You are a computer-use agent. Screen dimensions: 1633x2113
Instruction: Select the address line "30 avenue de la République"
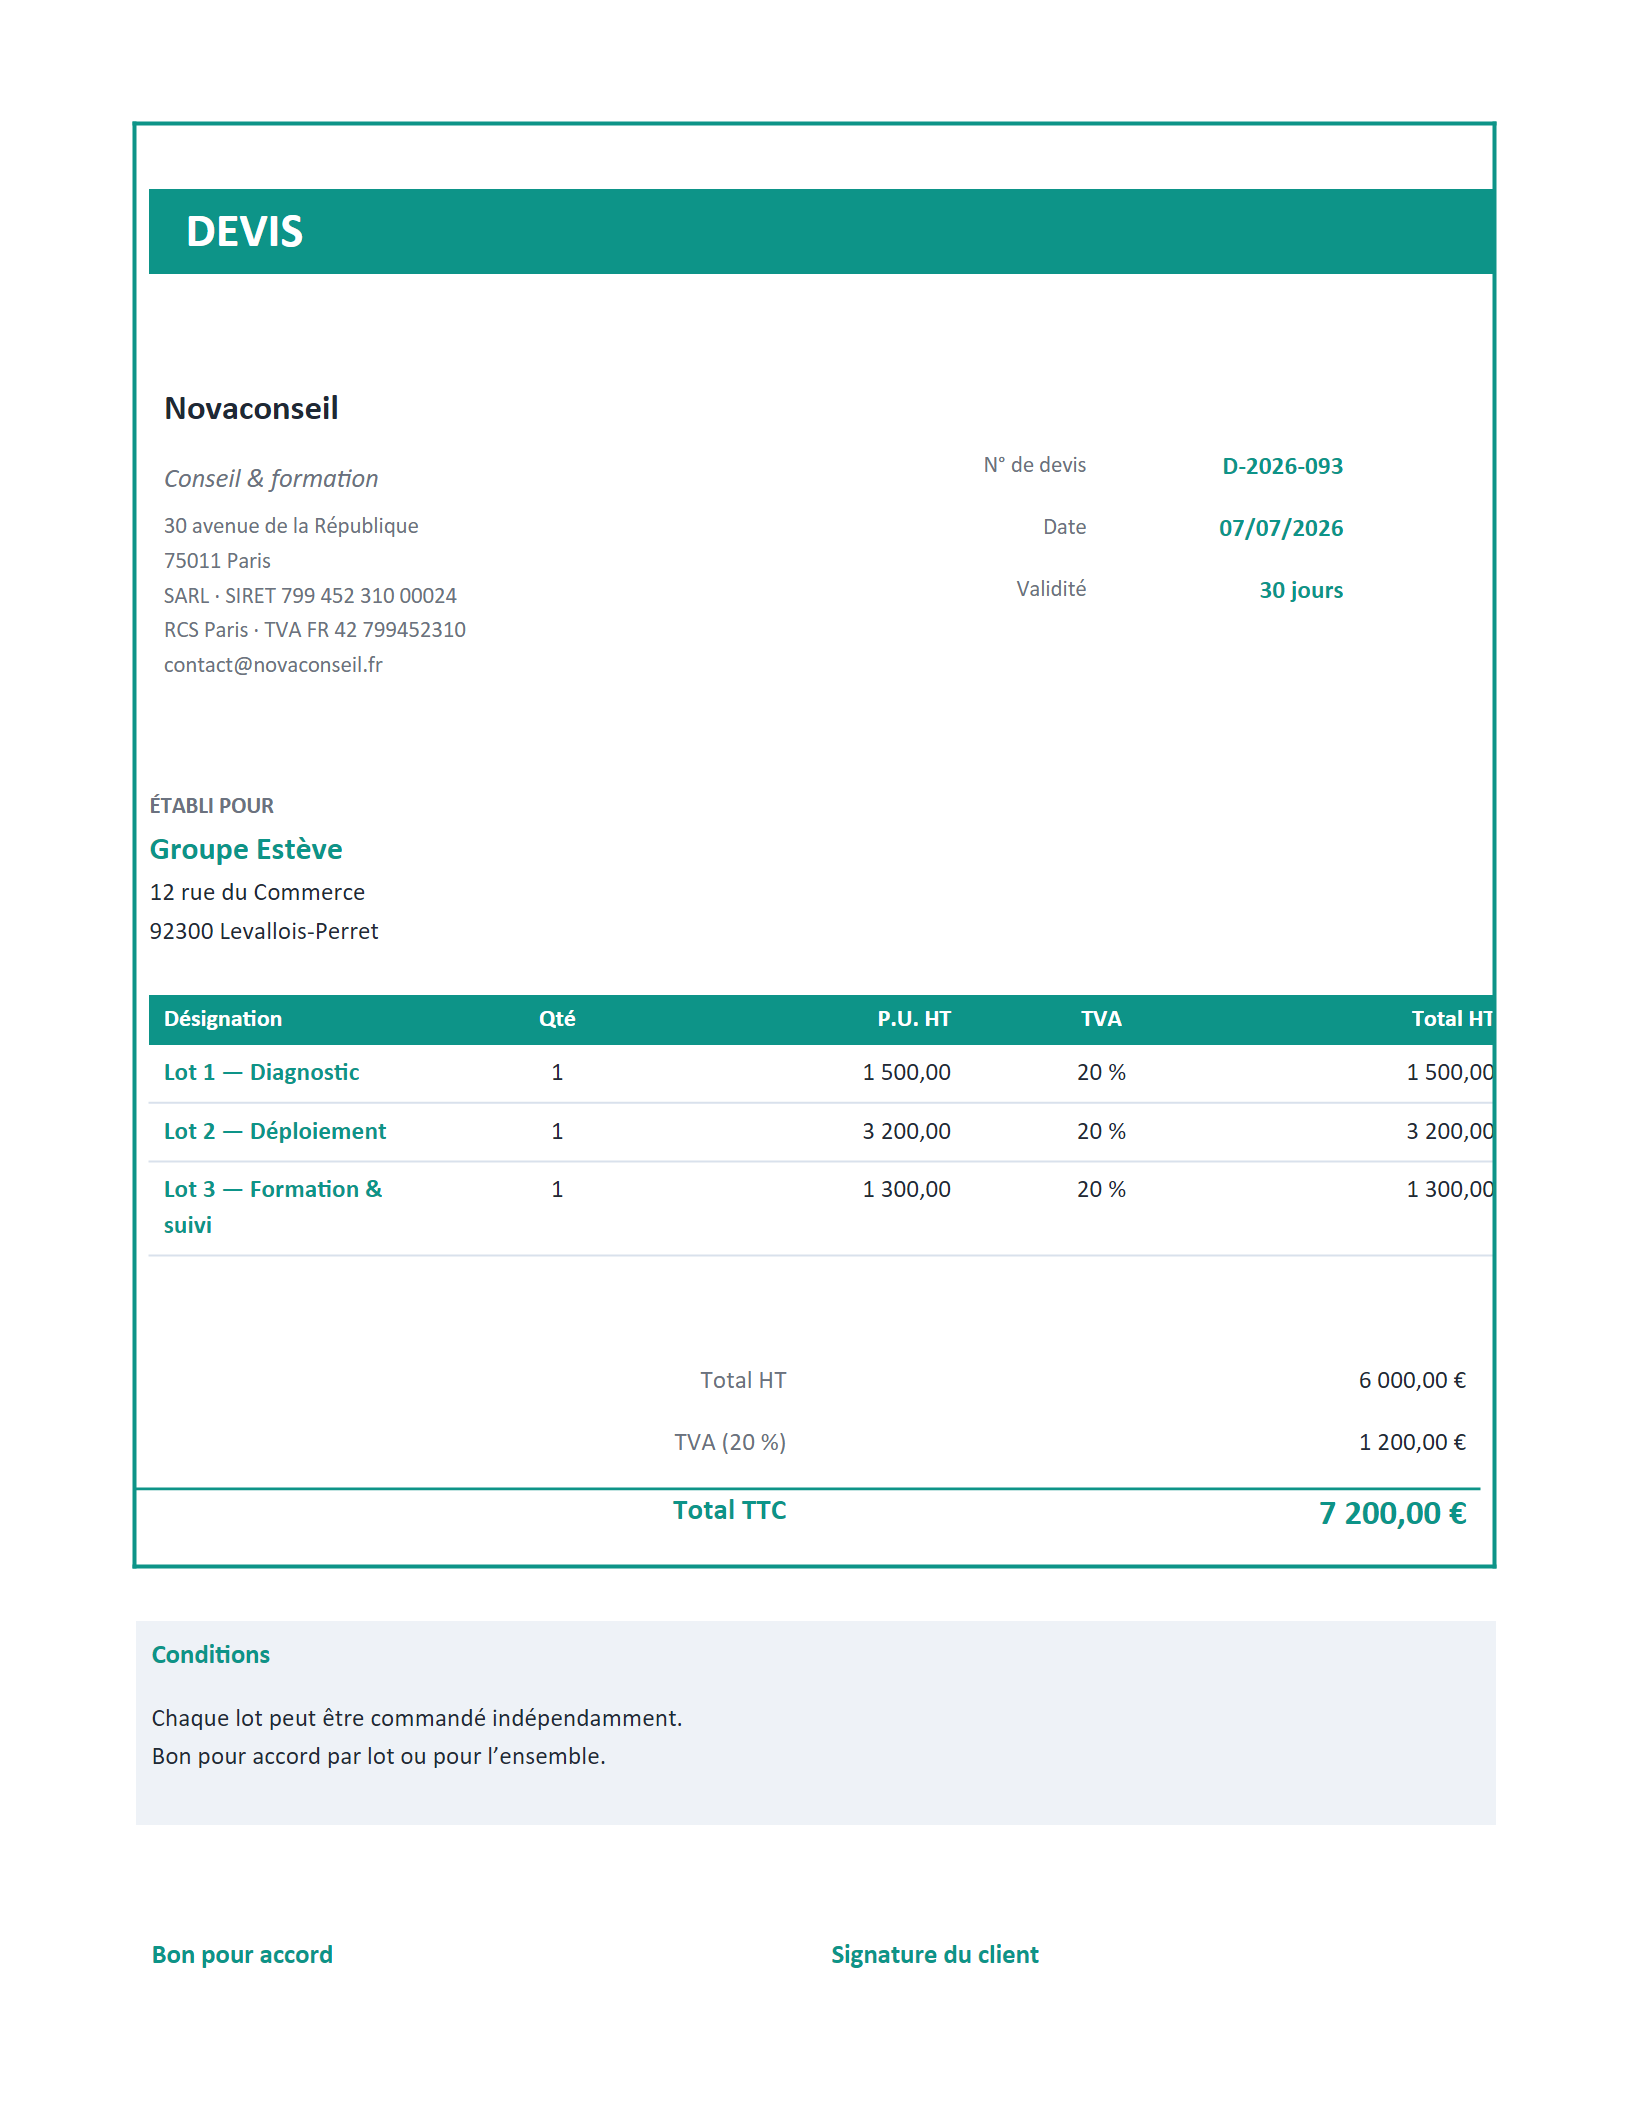click(x=291, y=526)
